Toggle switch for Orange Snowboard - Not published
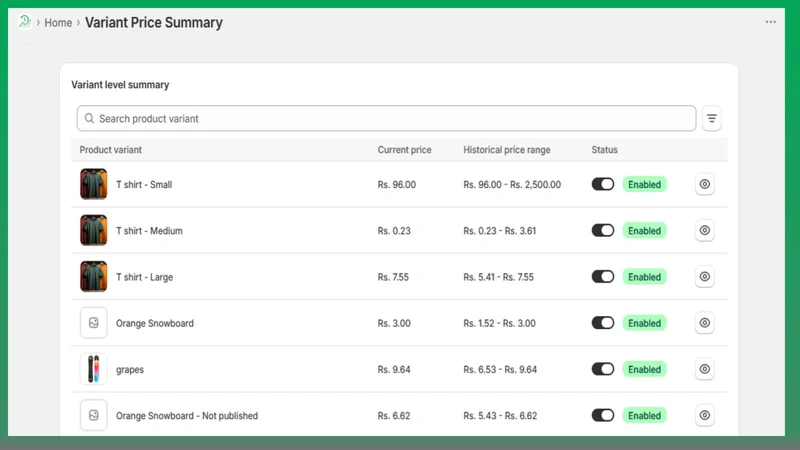 click(603, 415)
